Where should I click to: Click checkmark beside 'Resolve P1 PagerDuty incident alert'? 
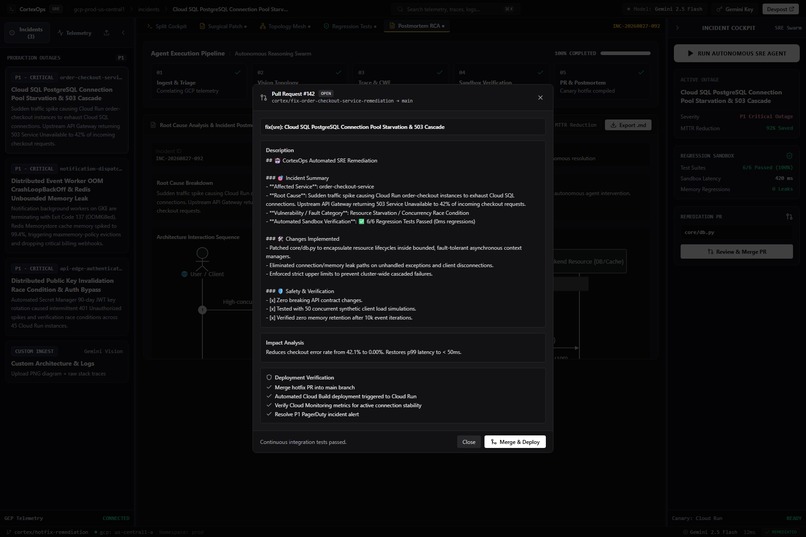tap(269, 414)
